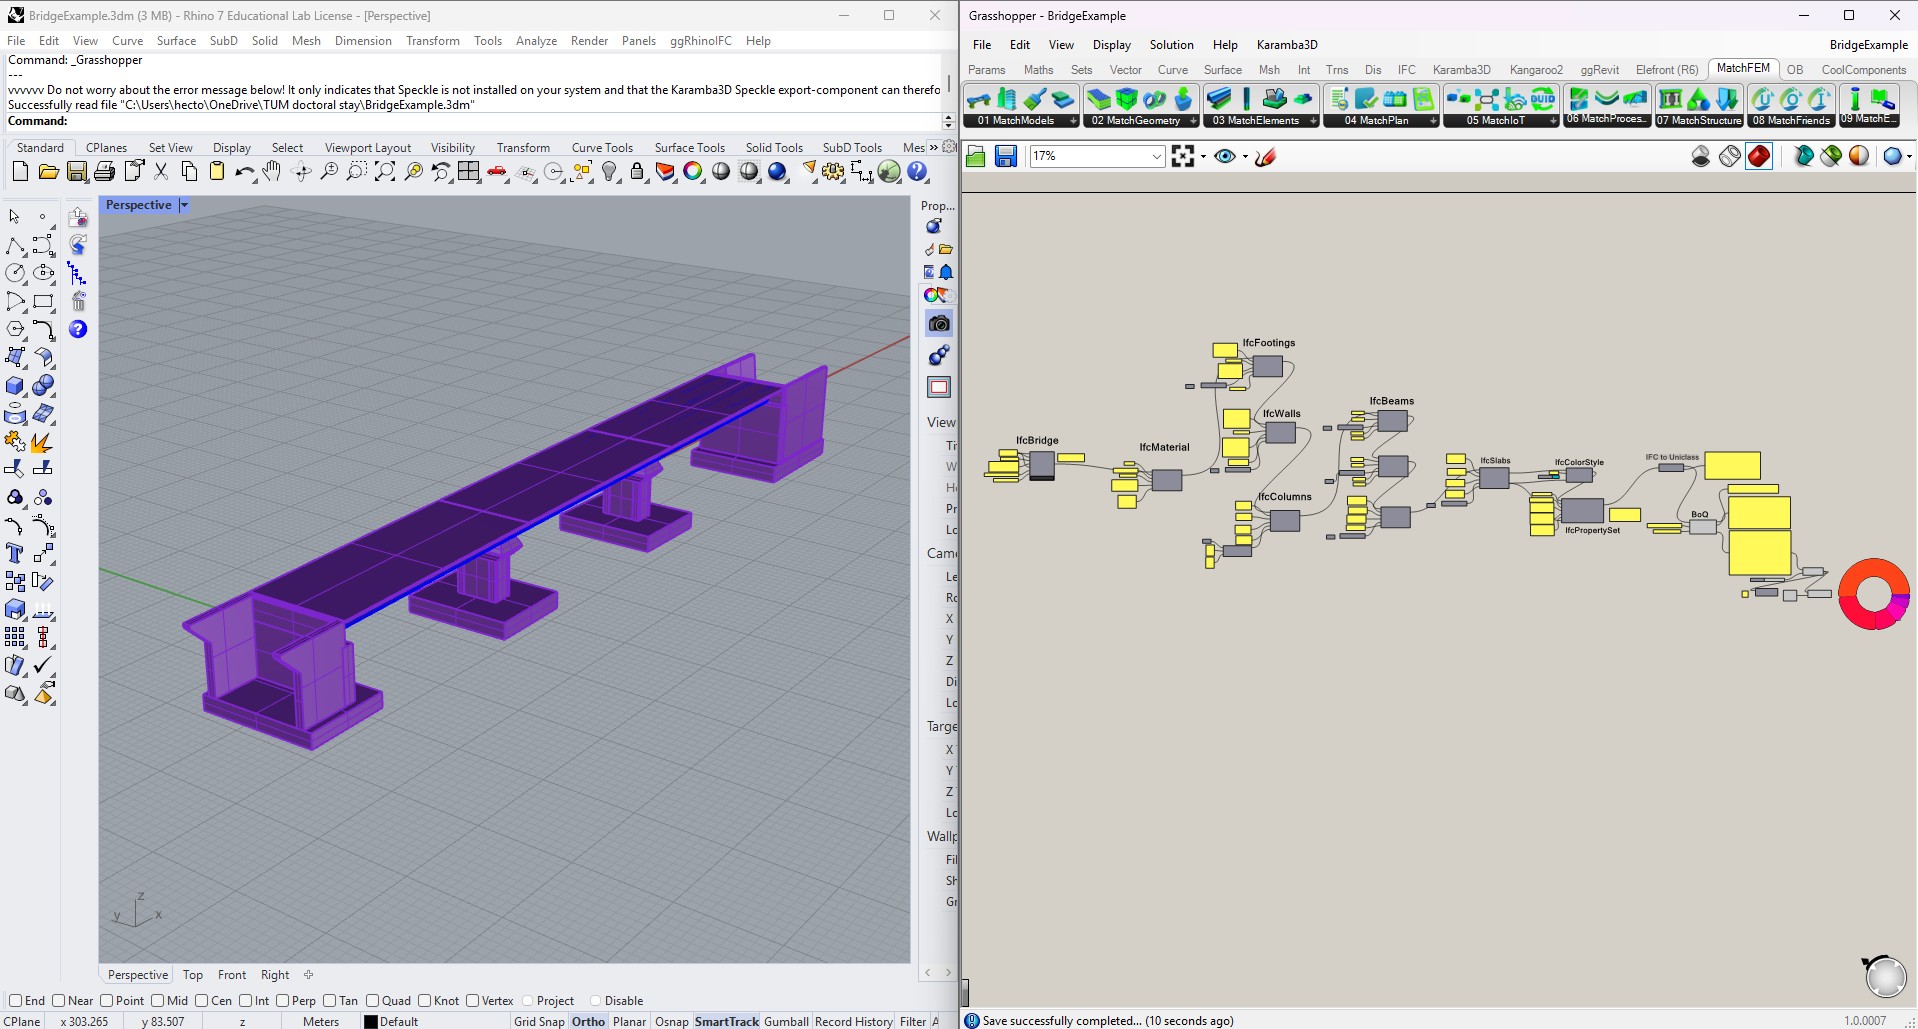Click the Text object tool in left sidebar
Viewport: 1918px width, 1029px height.
coord(15,553)
